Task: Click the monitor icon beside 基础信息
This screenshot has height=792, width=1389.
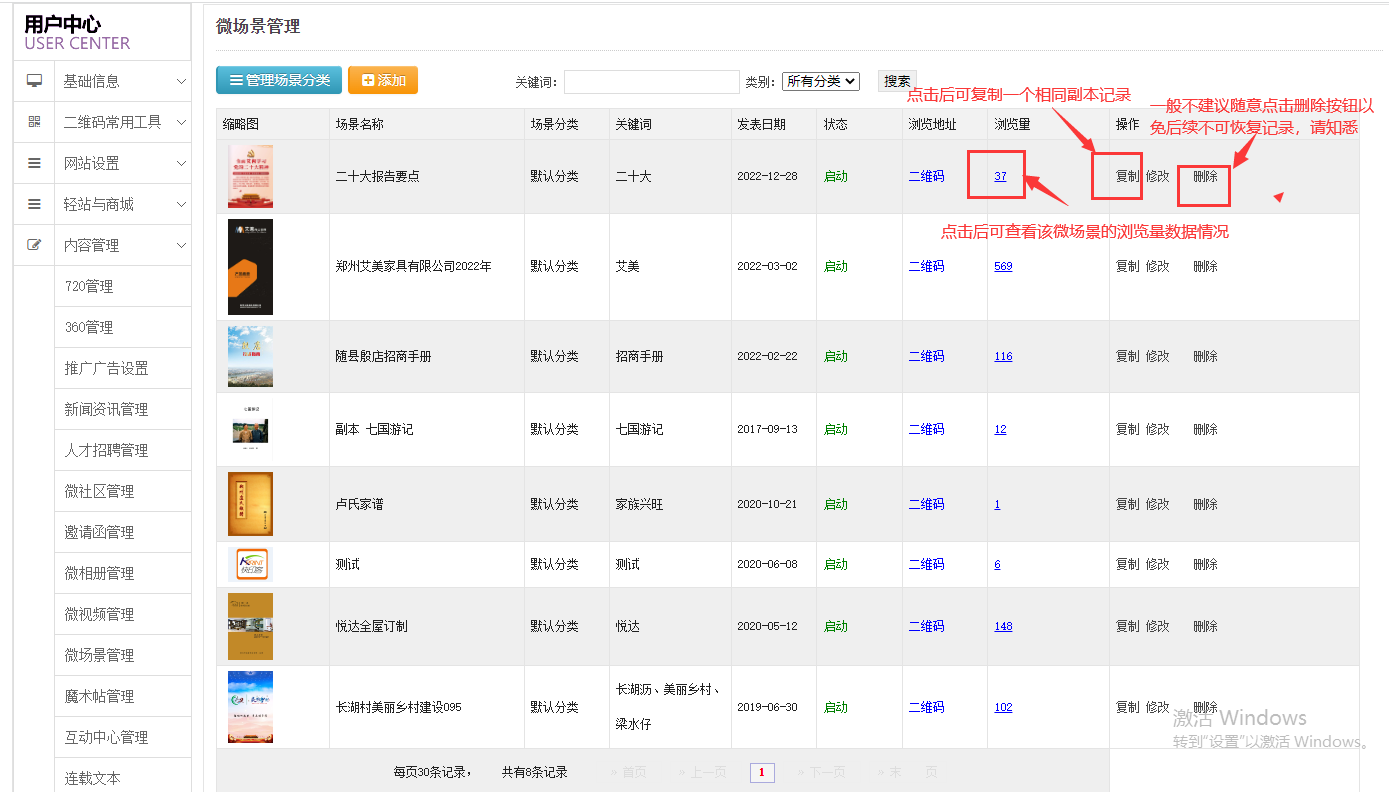Action: point(34,81)
